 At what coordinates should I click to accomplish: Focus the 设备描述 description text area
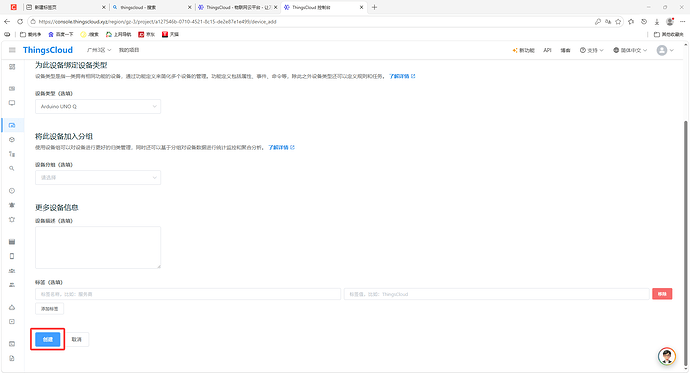(98, 248)
